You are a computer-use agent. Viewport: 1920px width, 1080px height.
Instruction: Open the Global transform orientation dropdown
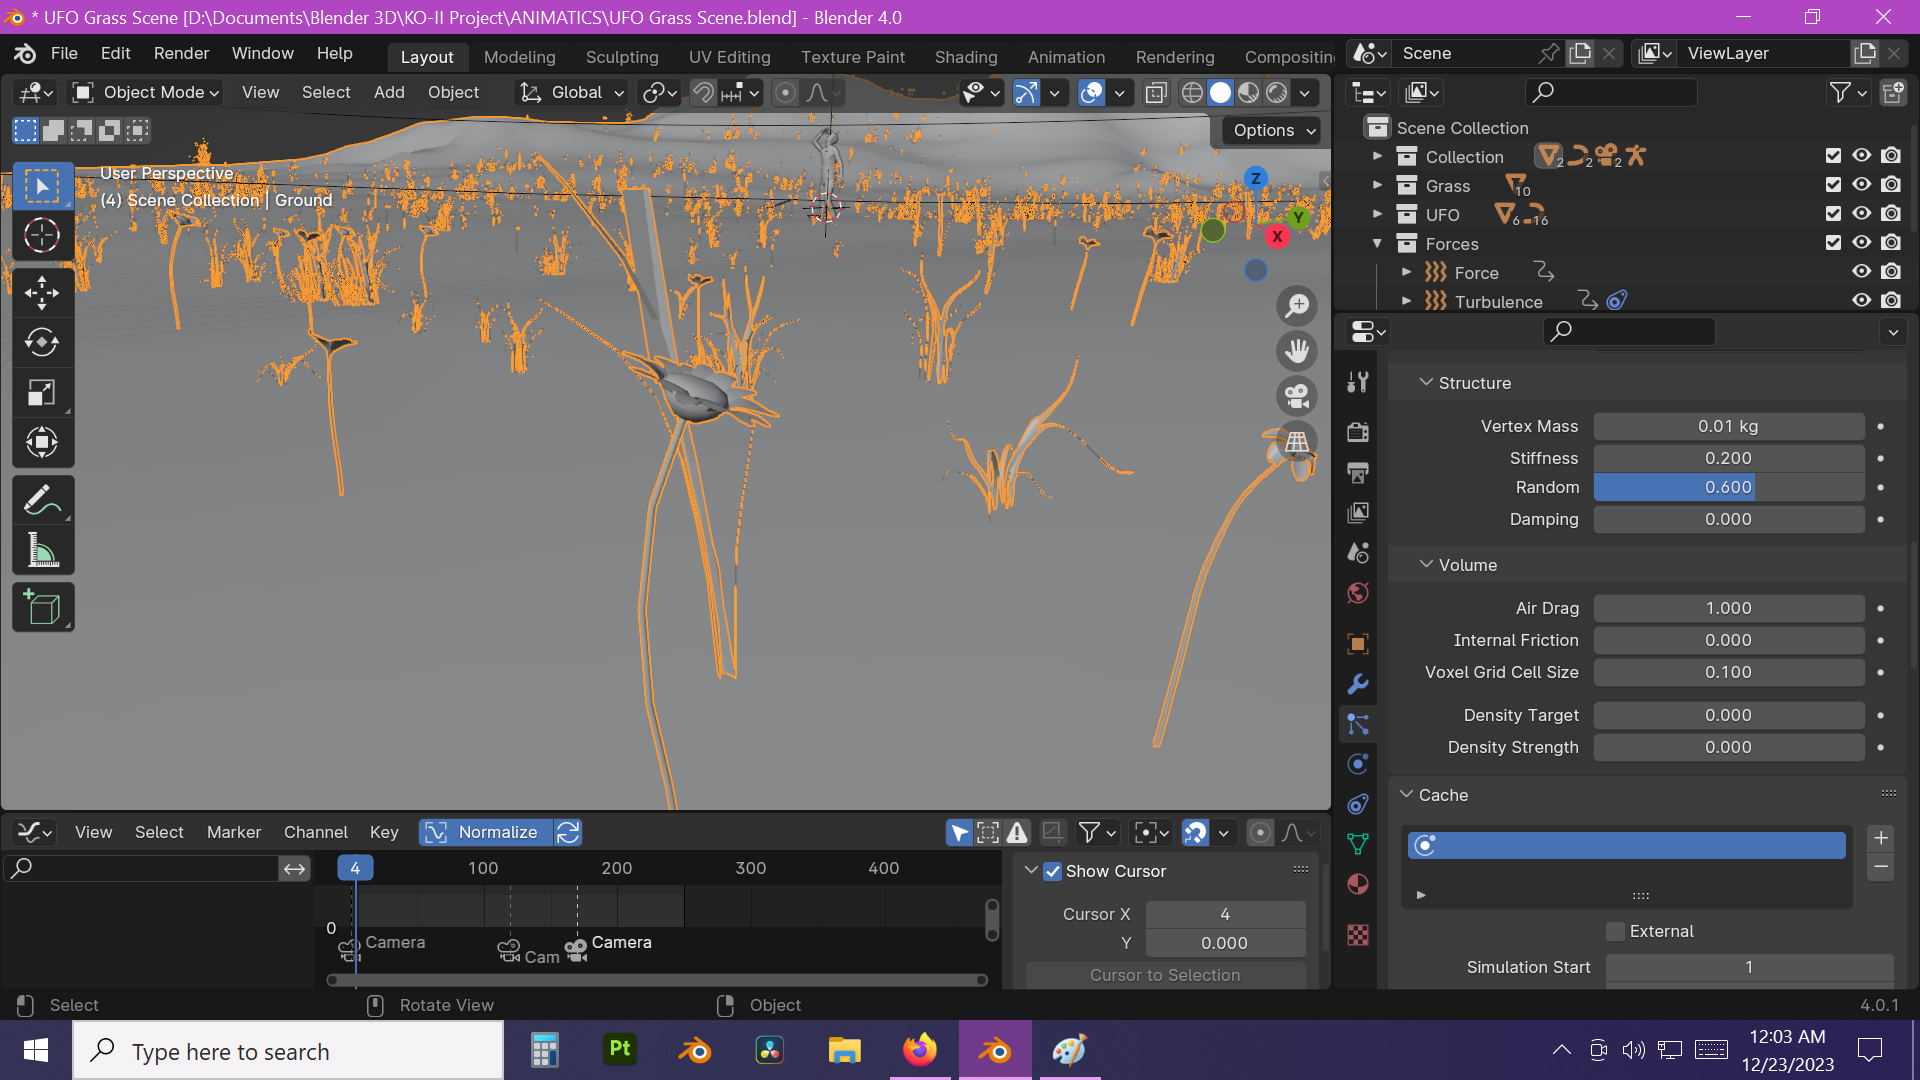click(571, 93)
